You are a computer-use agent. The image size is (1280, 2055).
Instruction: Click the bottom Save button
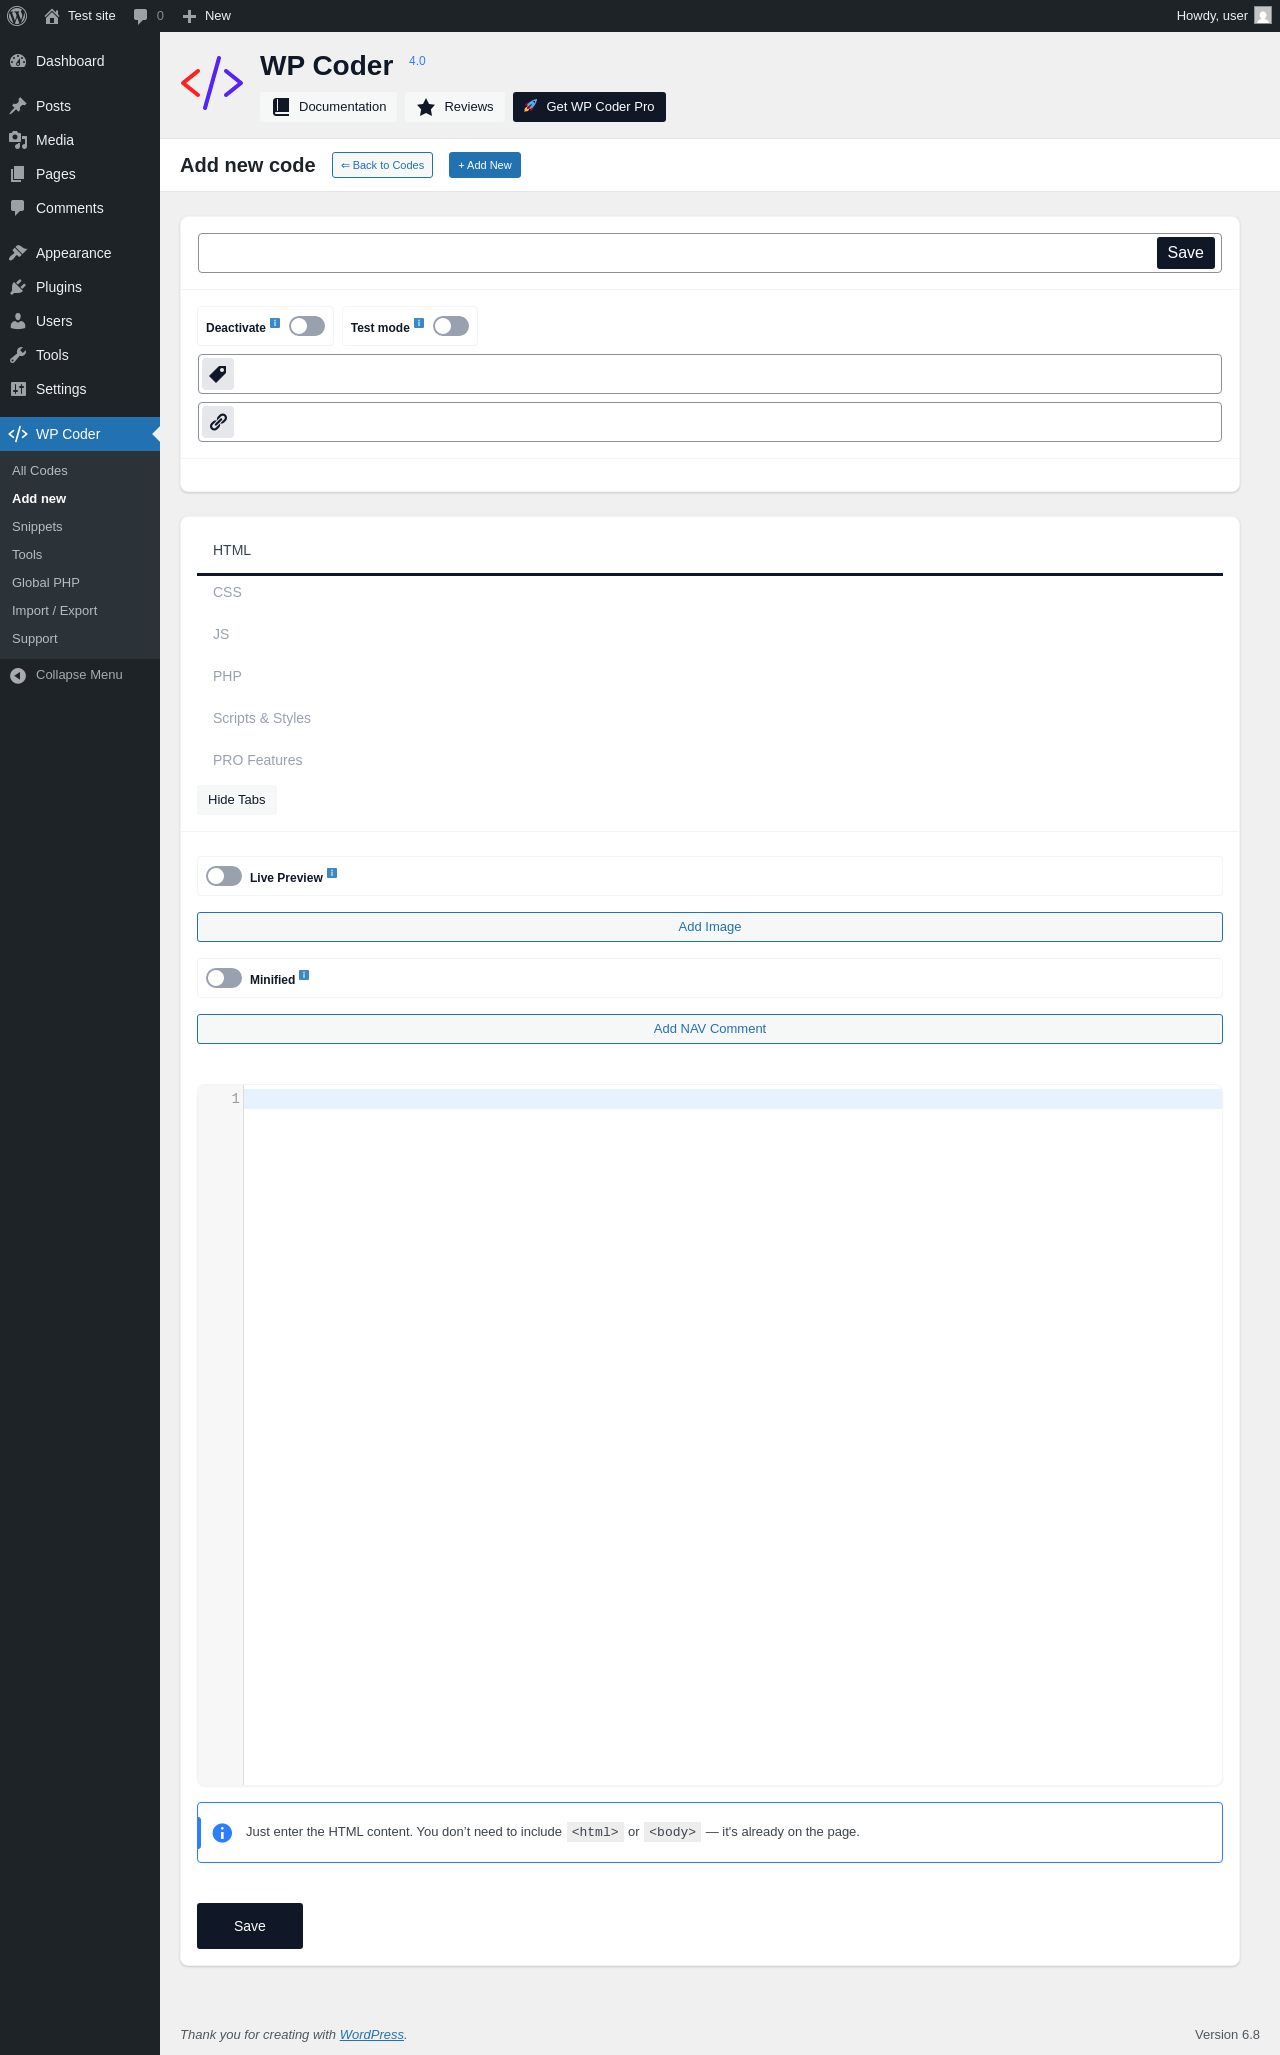[250, 1926]
